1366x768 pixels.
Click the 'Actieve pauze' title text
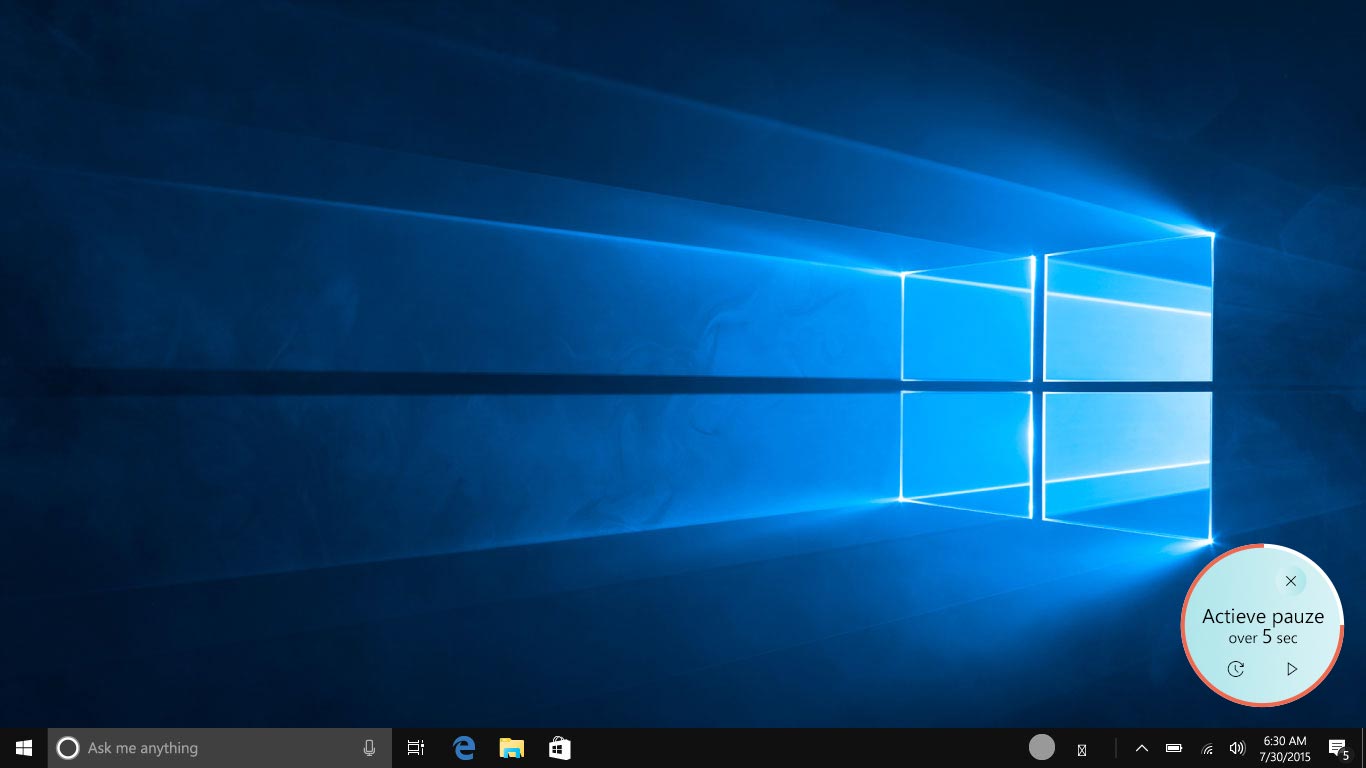point(1262,616)
